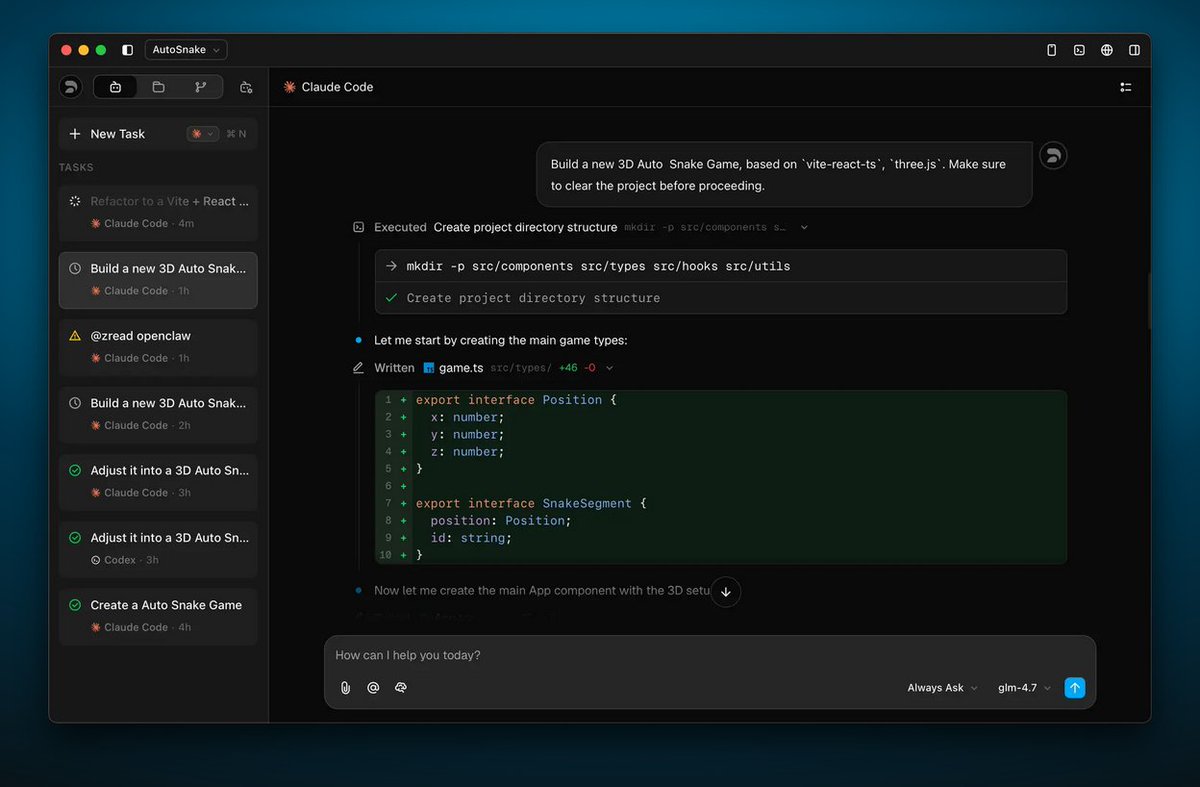Open the 'Build a new 3D Auto Snak...' 2h task
Screen dimensions: 1200x787
click(x=158, y=414)
